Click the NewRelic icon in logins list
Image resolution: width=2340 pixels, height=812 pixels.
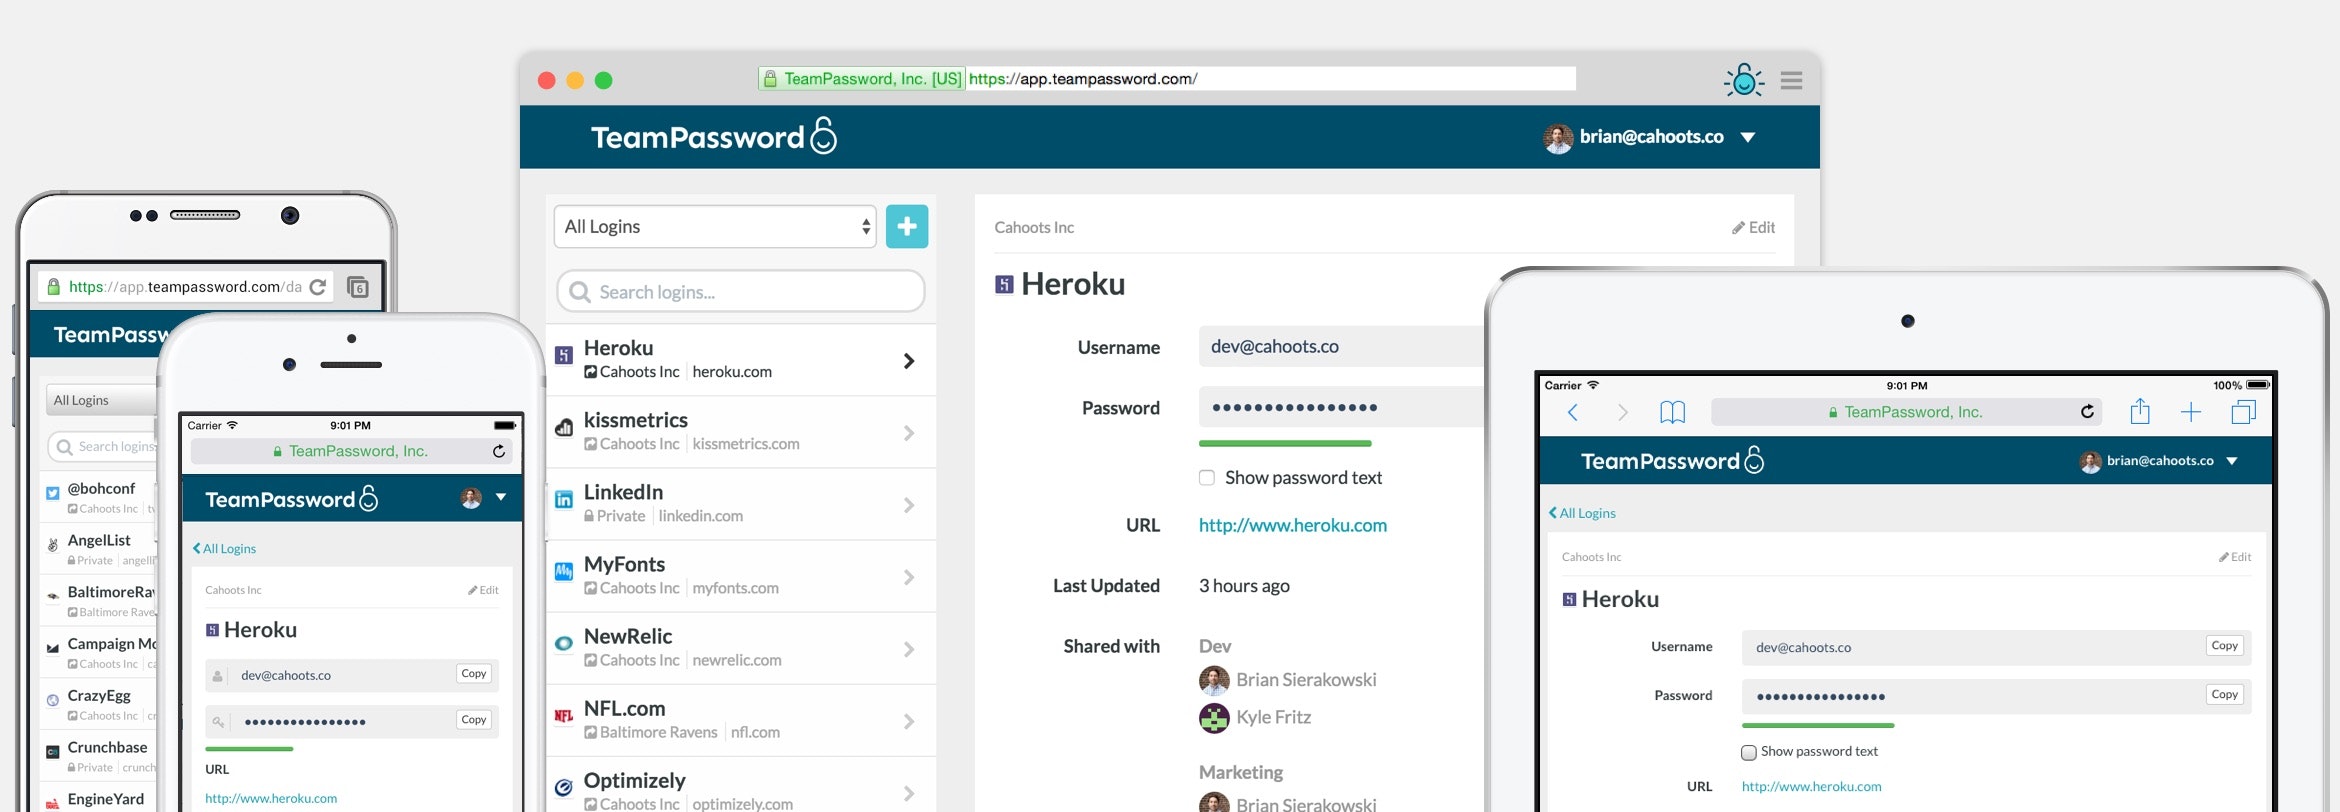[x=564, y=643]
